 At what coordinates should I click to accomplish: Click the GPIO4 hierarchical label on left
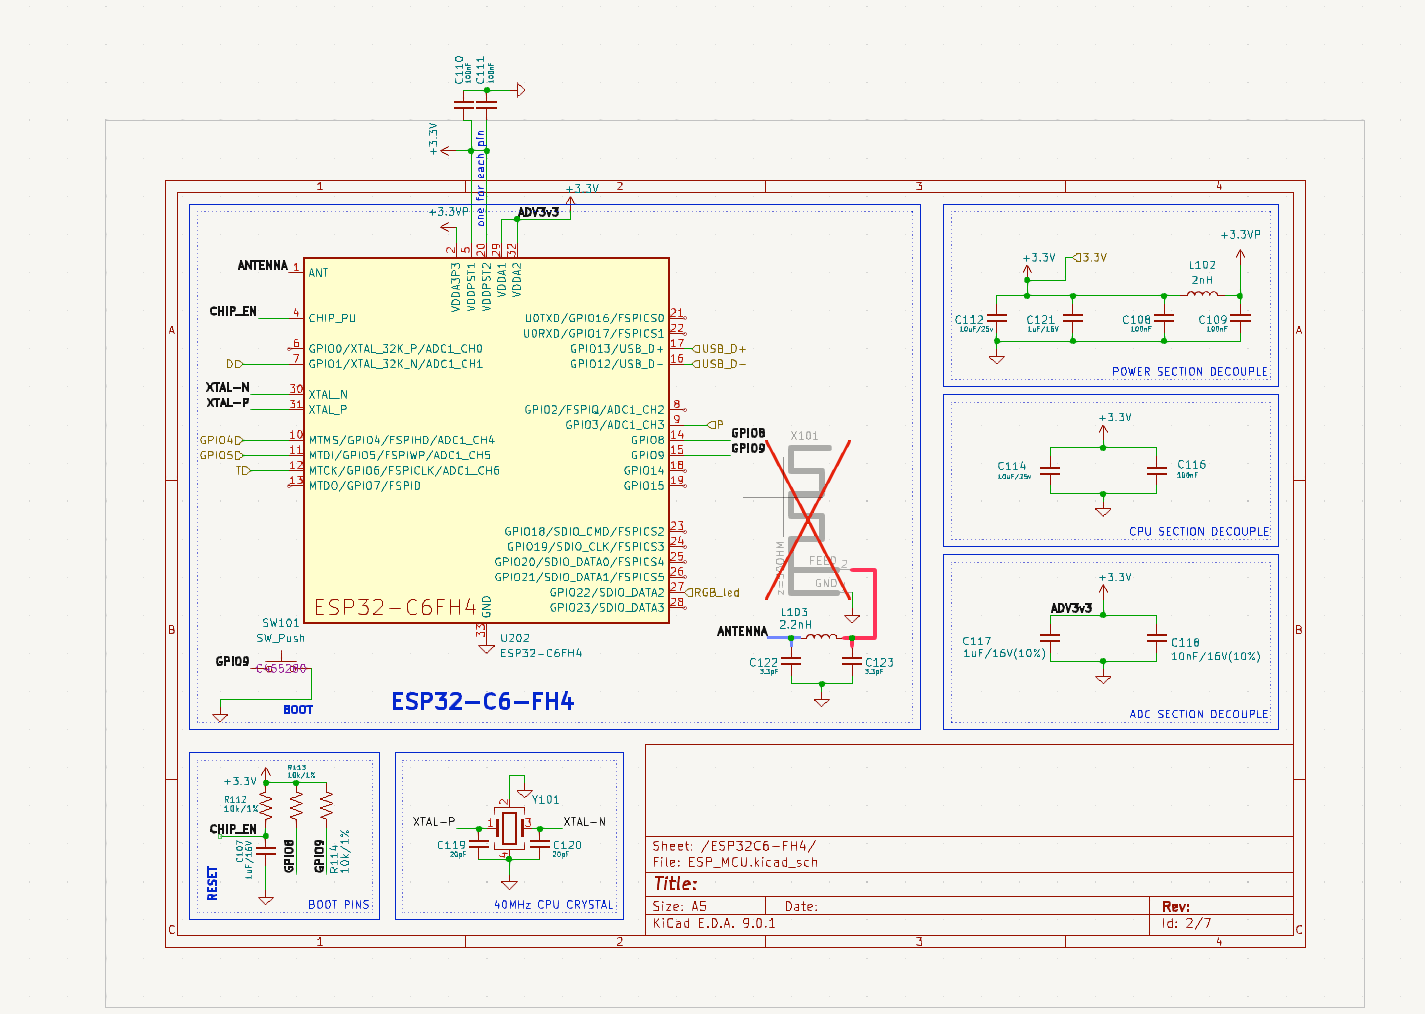(221, 440)
